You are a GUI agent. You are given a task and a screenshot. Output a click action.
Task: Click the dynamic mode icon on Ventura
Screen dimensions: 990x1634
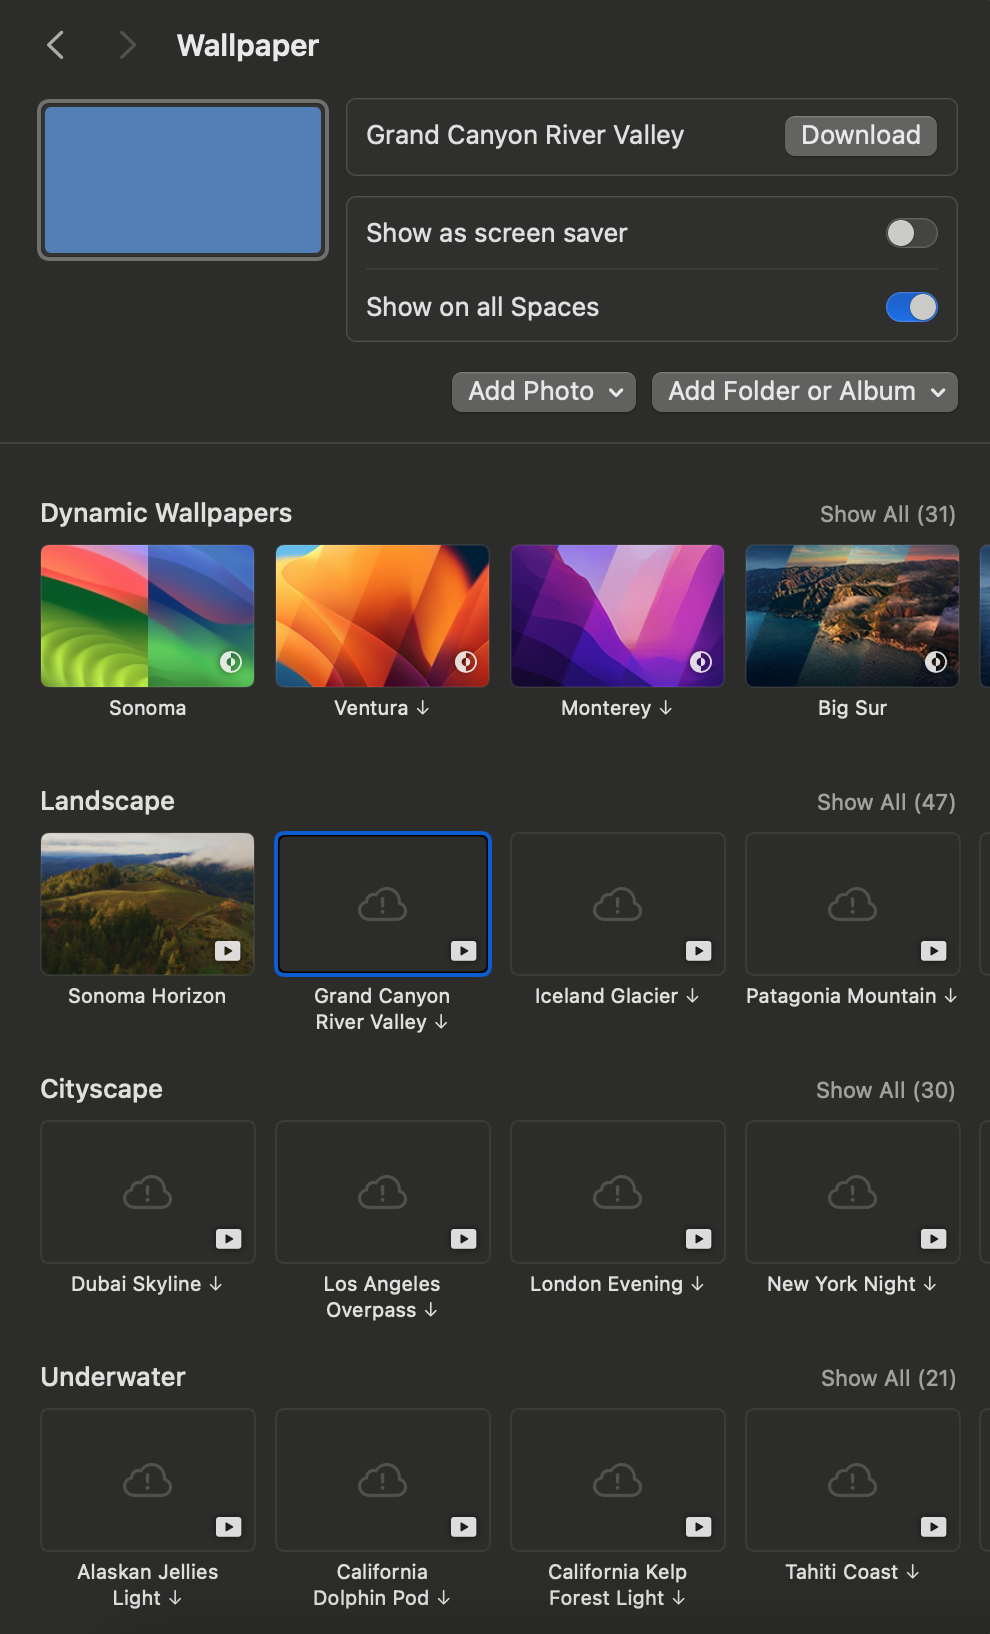(x=466, y=662)
